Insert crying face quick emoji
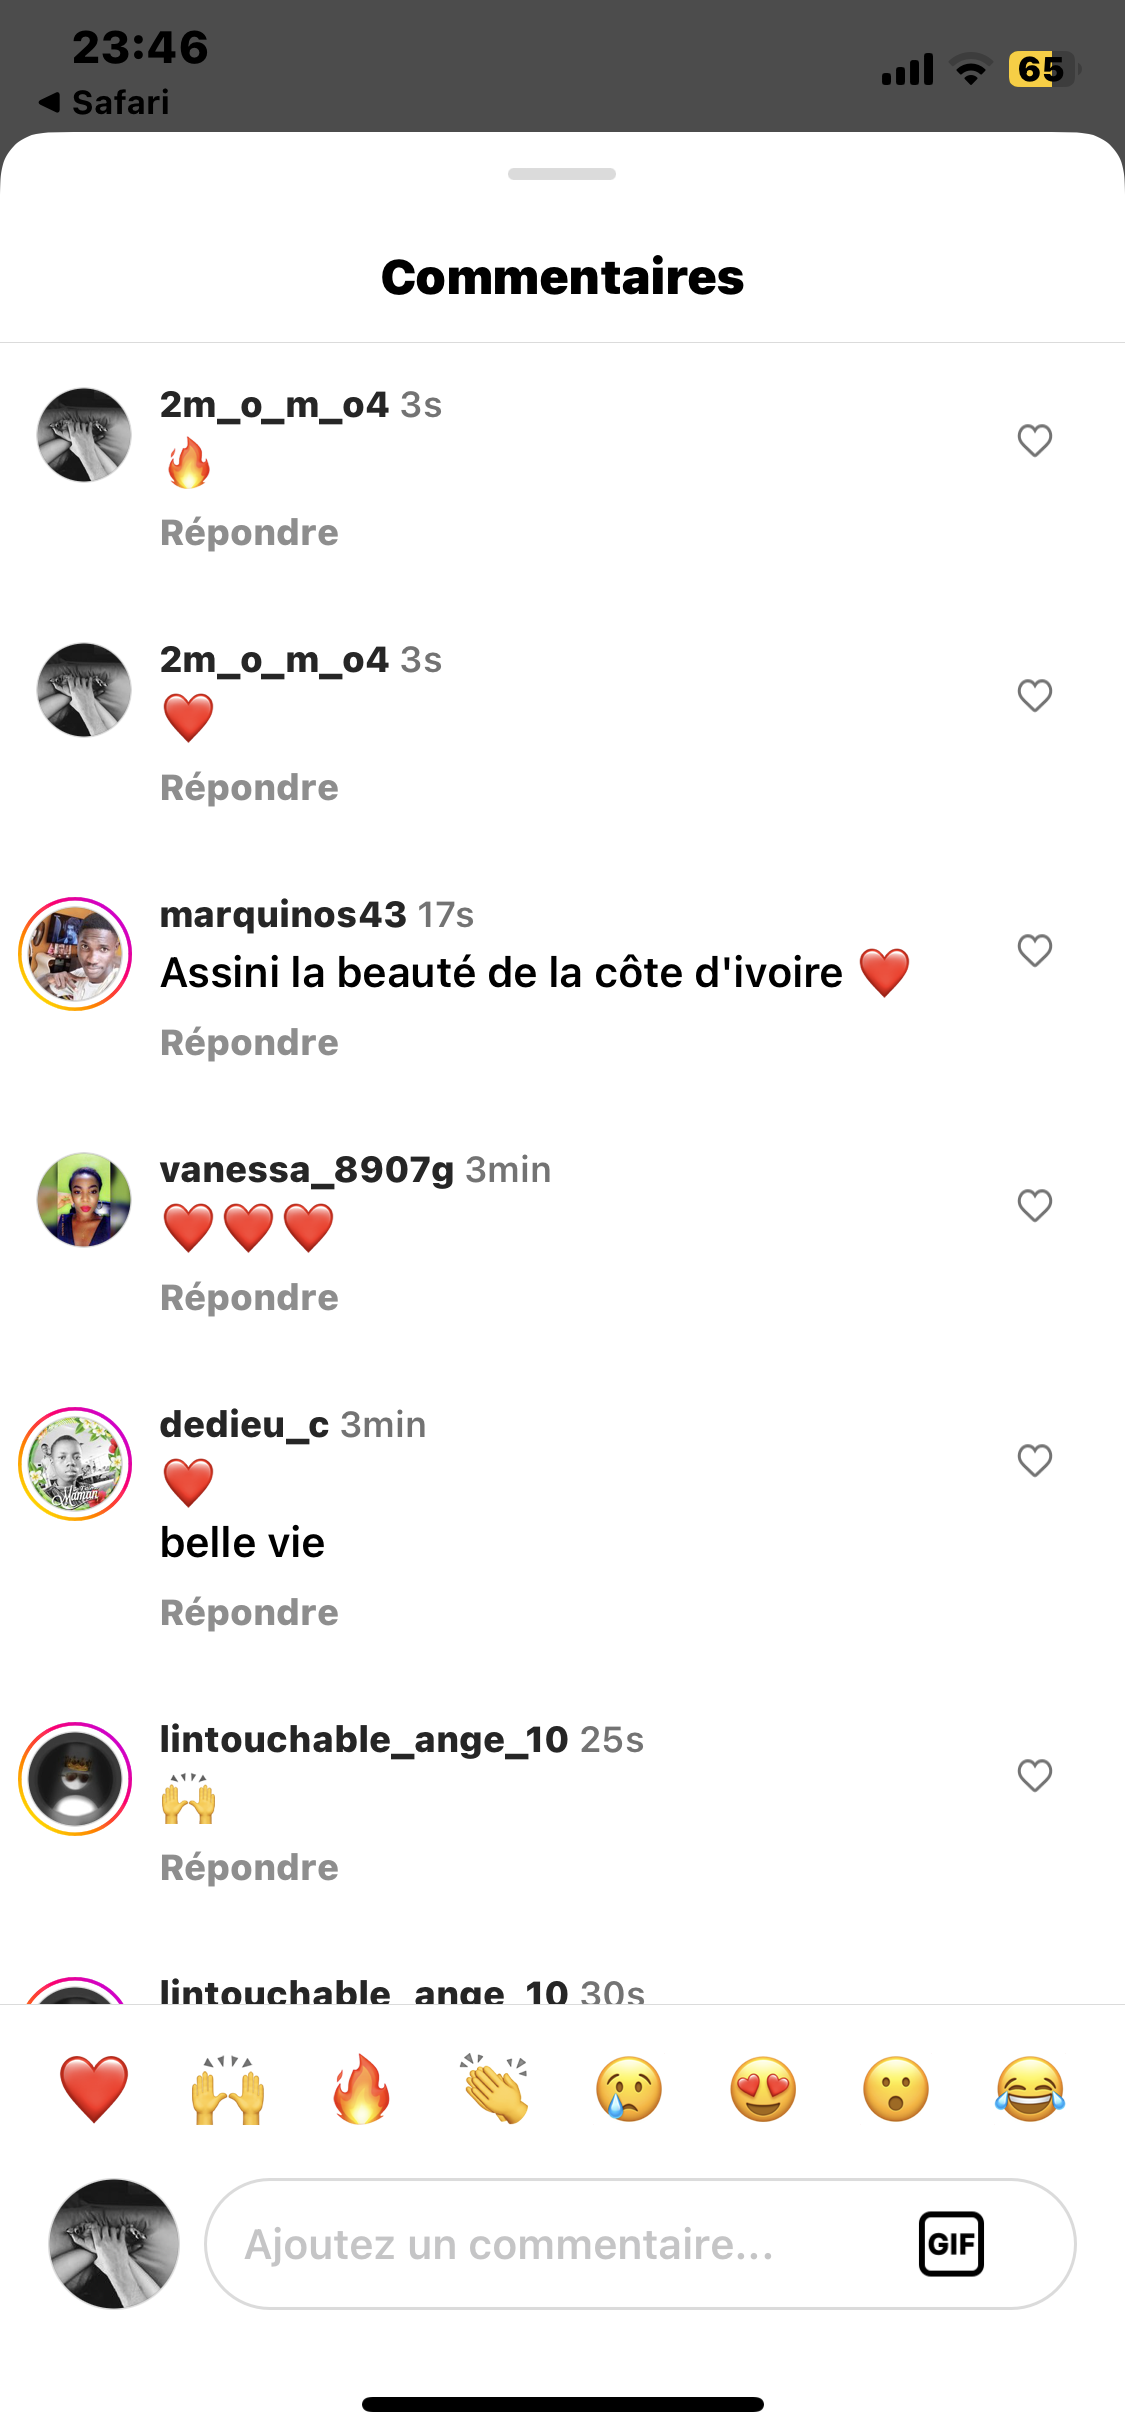 629,2089
